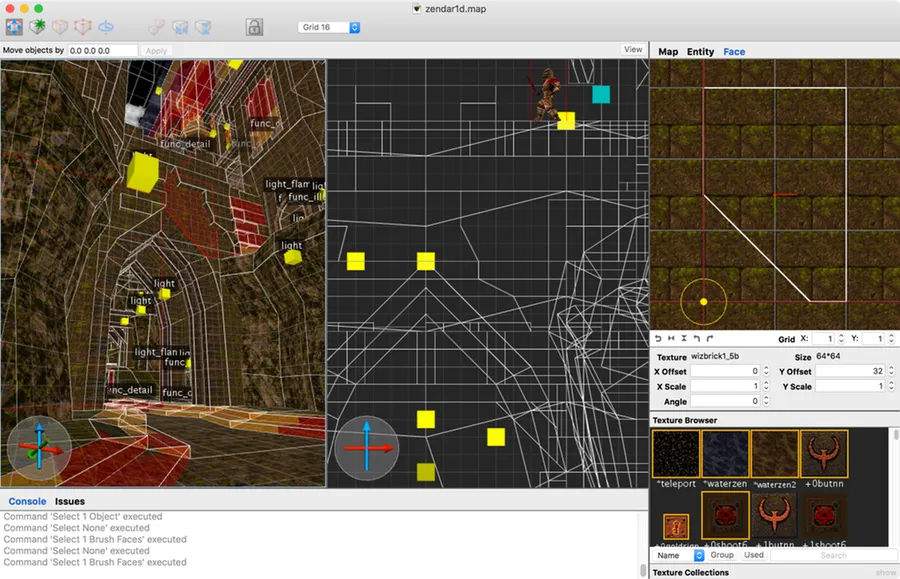Screen dimensions: 900x579
Task: Toggle the texture lock padlock
Action: tap(254, 27)
